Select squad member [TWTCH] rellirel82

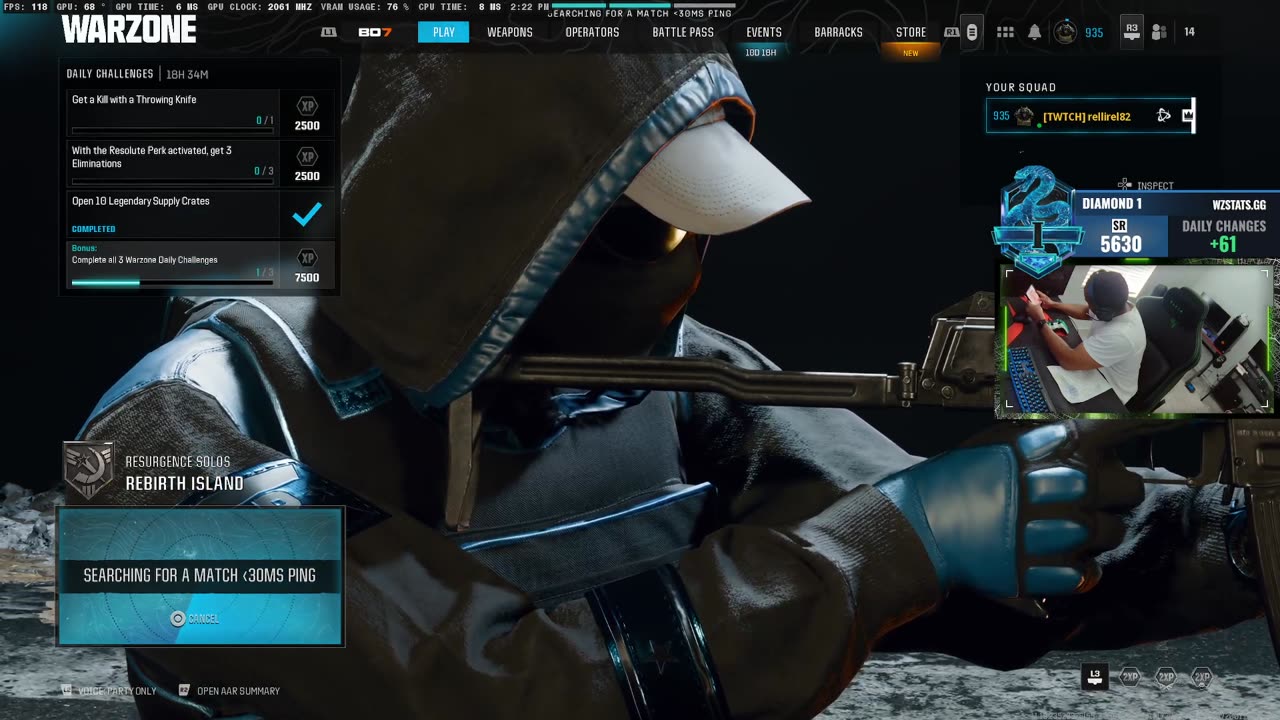pyautogui.click(x=1090, y=116)
